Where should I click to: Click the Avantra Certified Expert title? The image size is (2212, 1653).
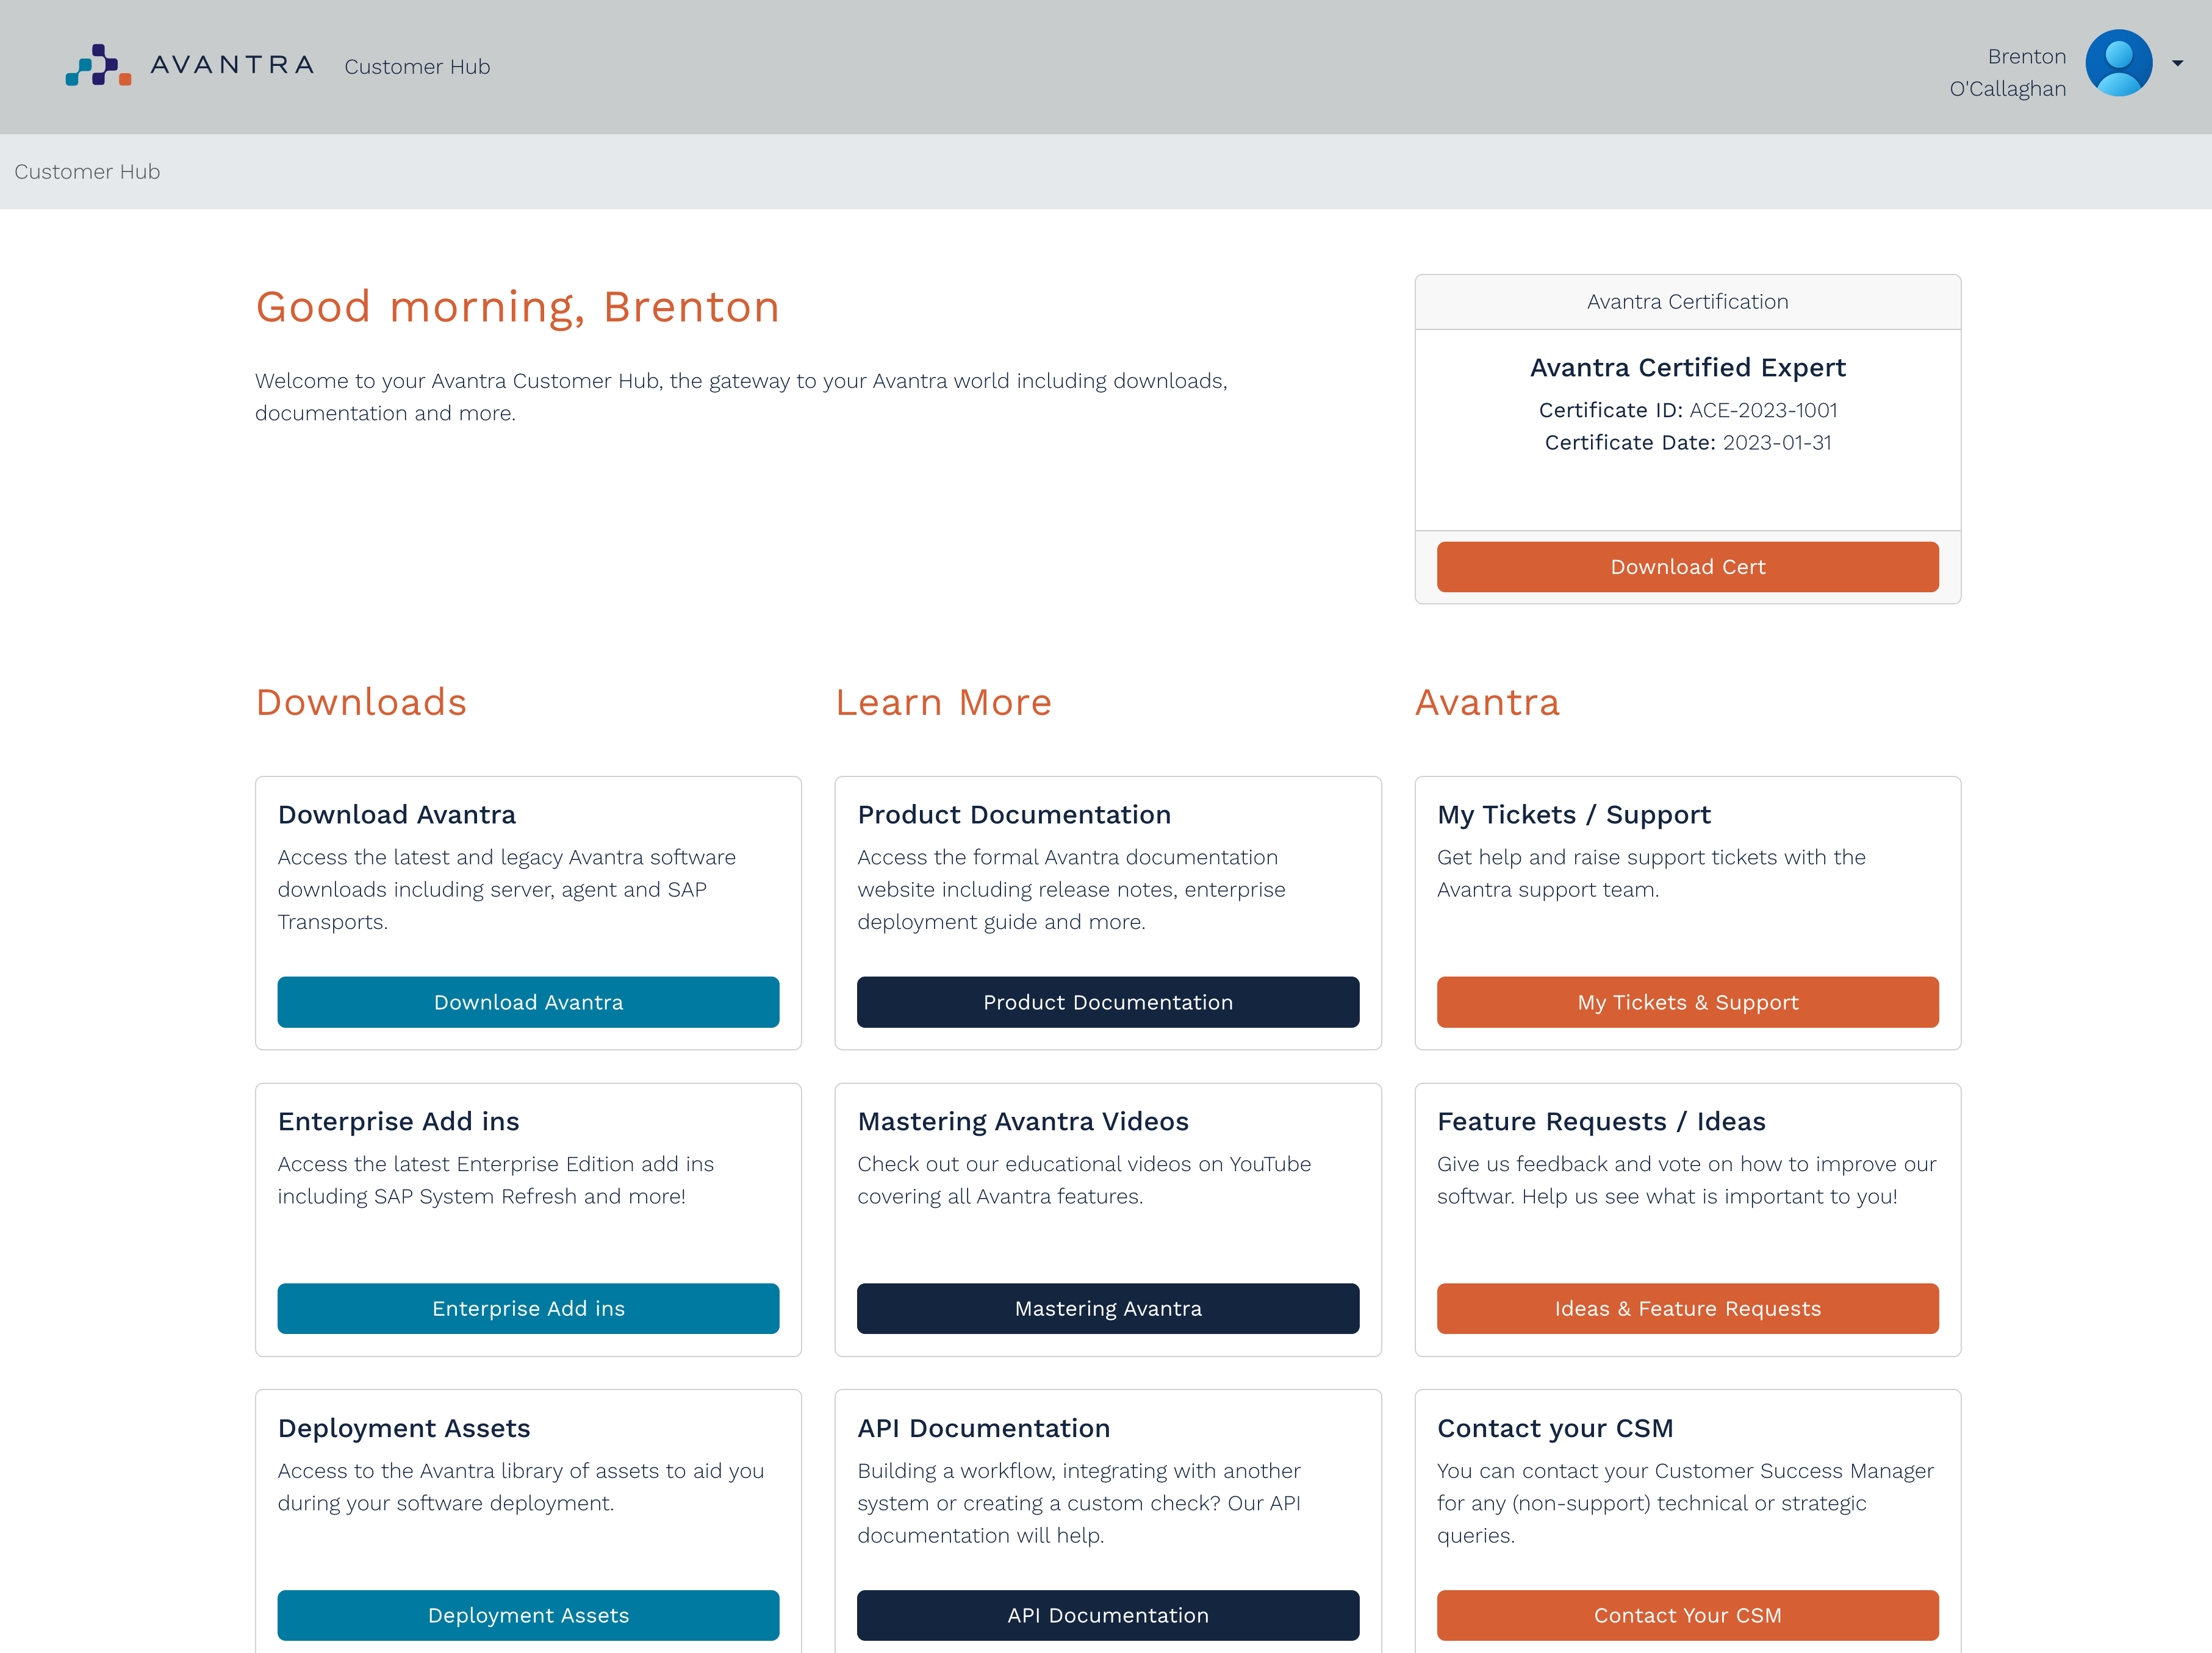click(x=1687, y=367)
